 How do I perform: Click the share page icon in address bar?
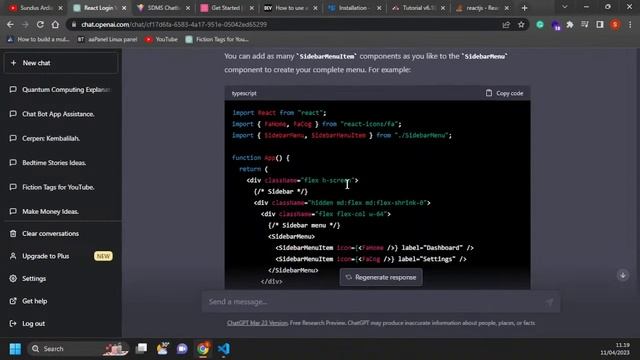[x=506, y=24]
